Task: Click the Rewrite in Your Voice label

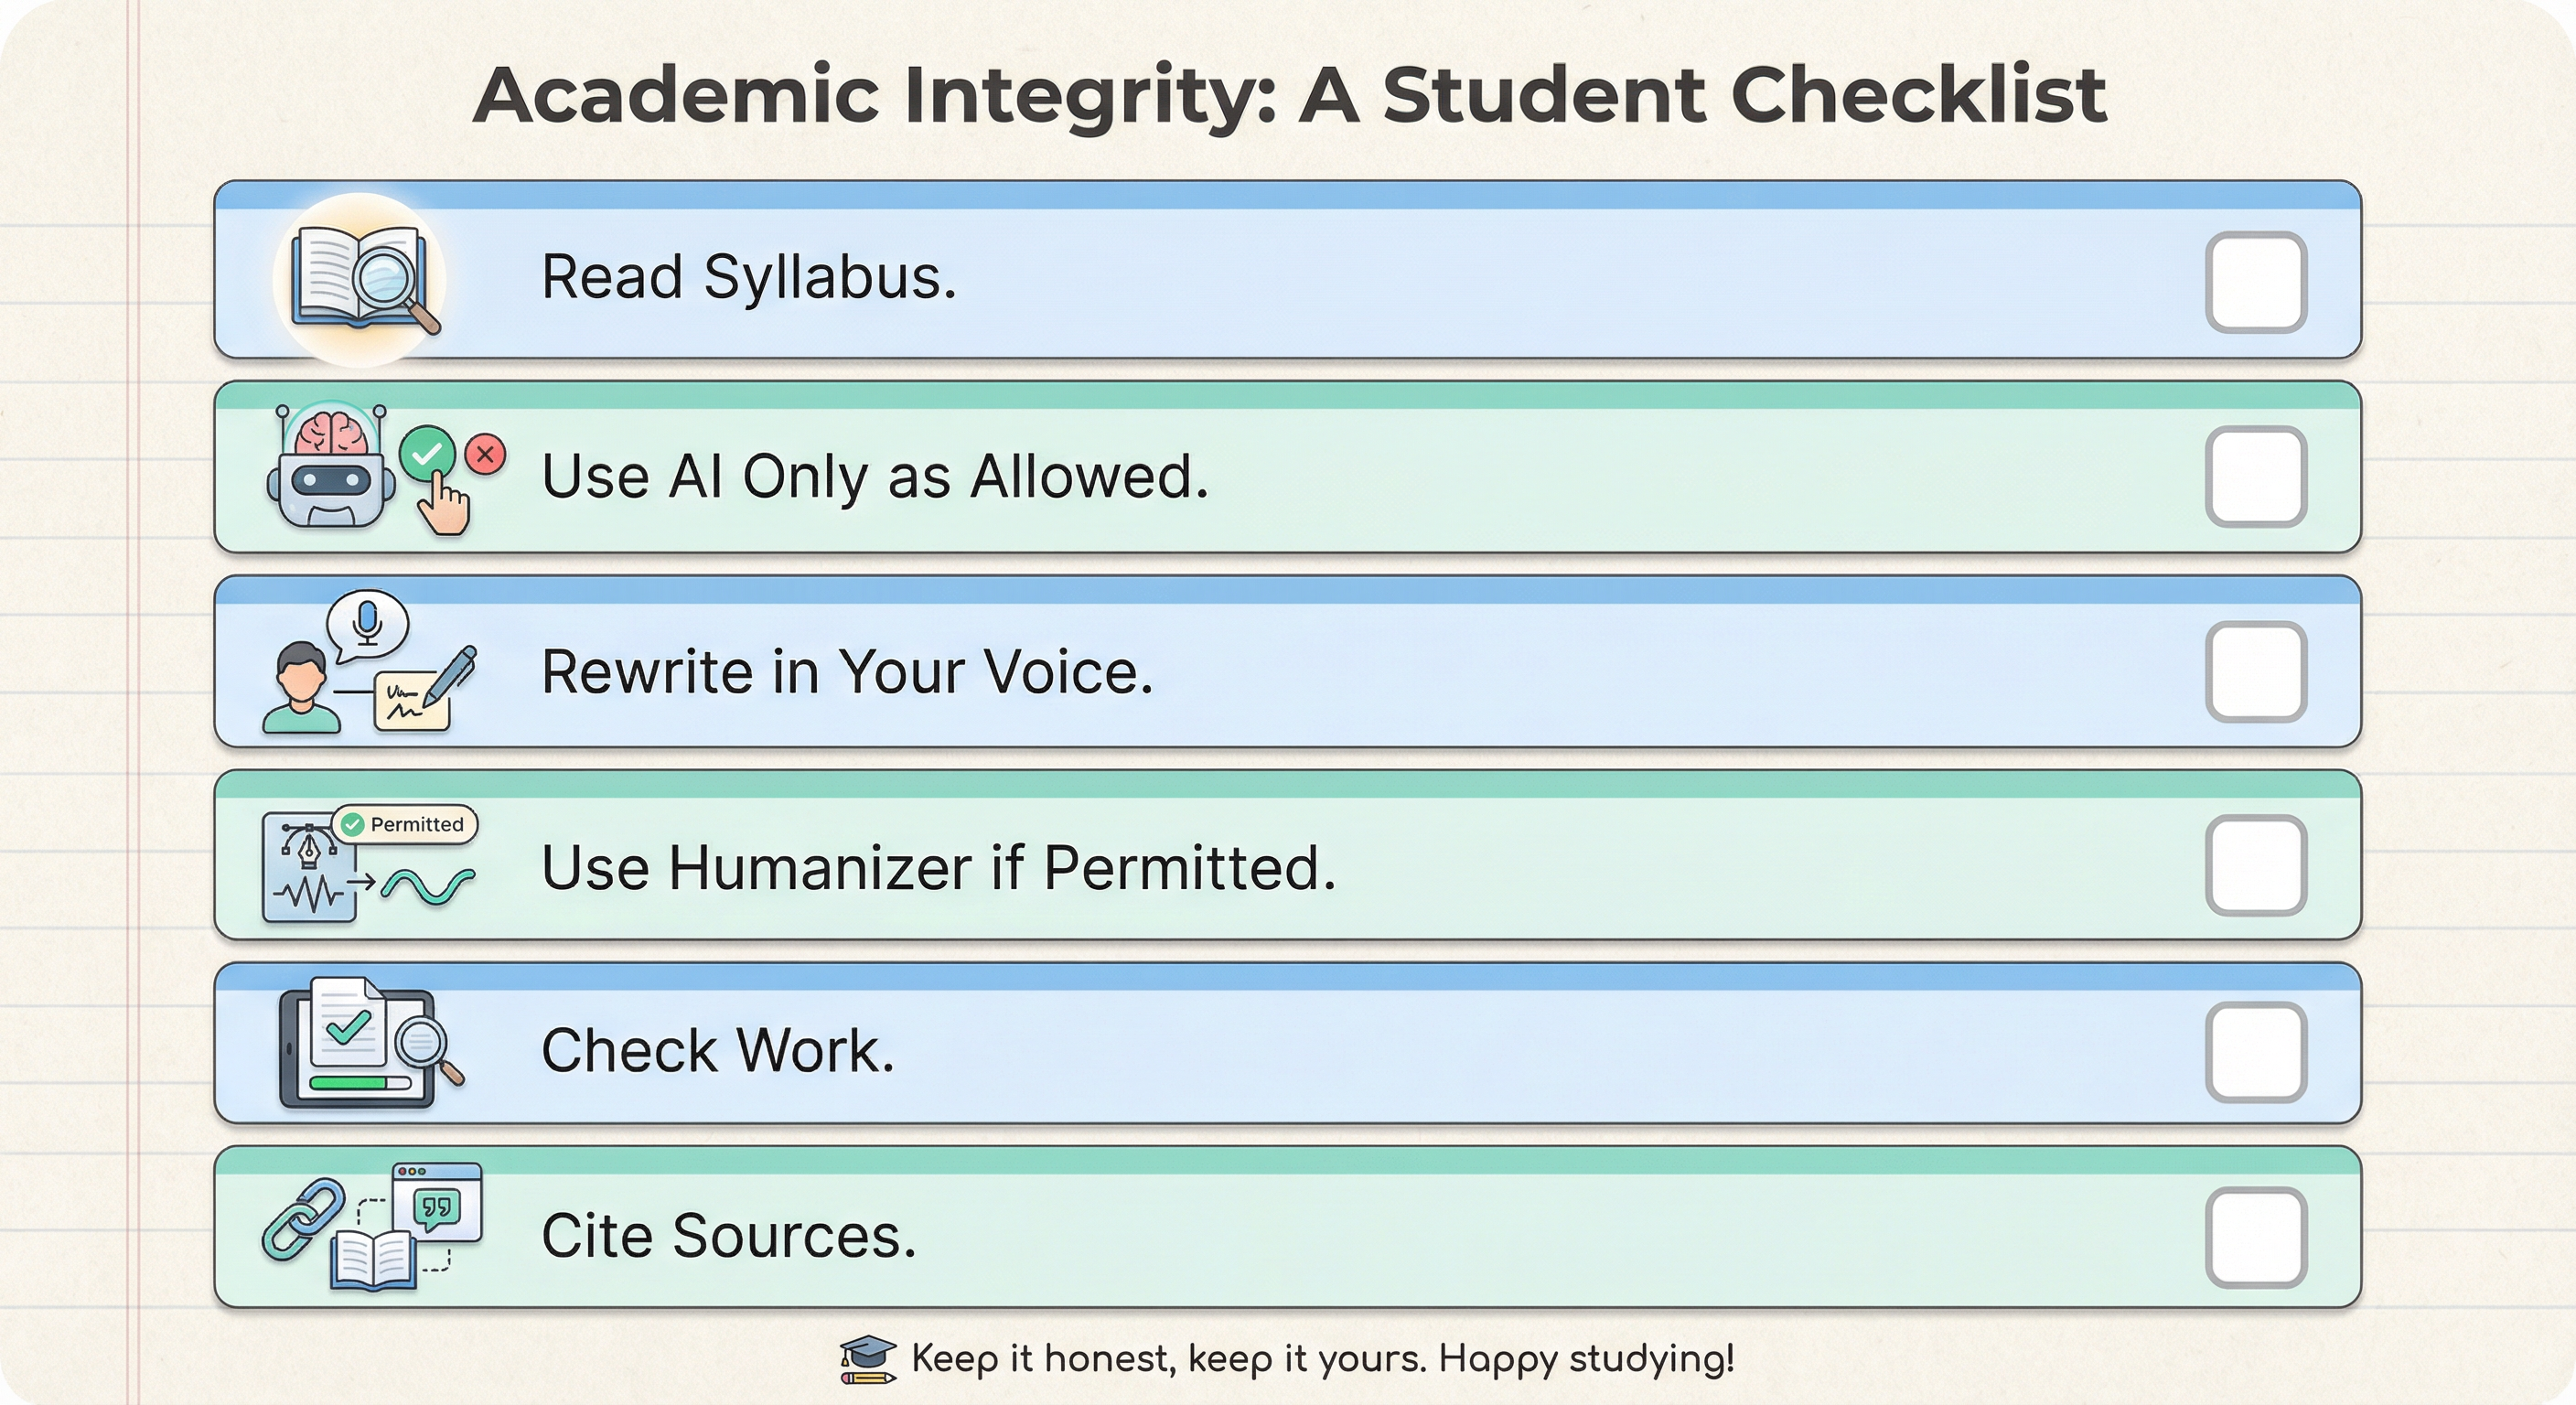Action: (846, 671)
